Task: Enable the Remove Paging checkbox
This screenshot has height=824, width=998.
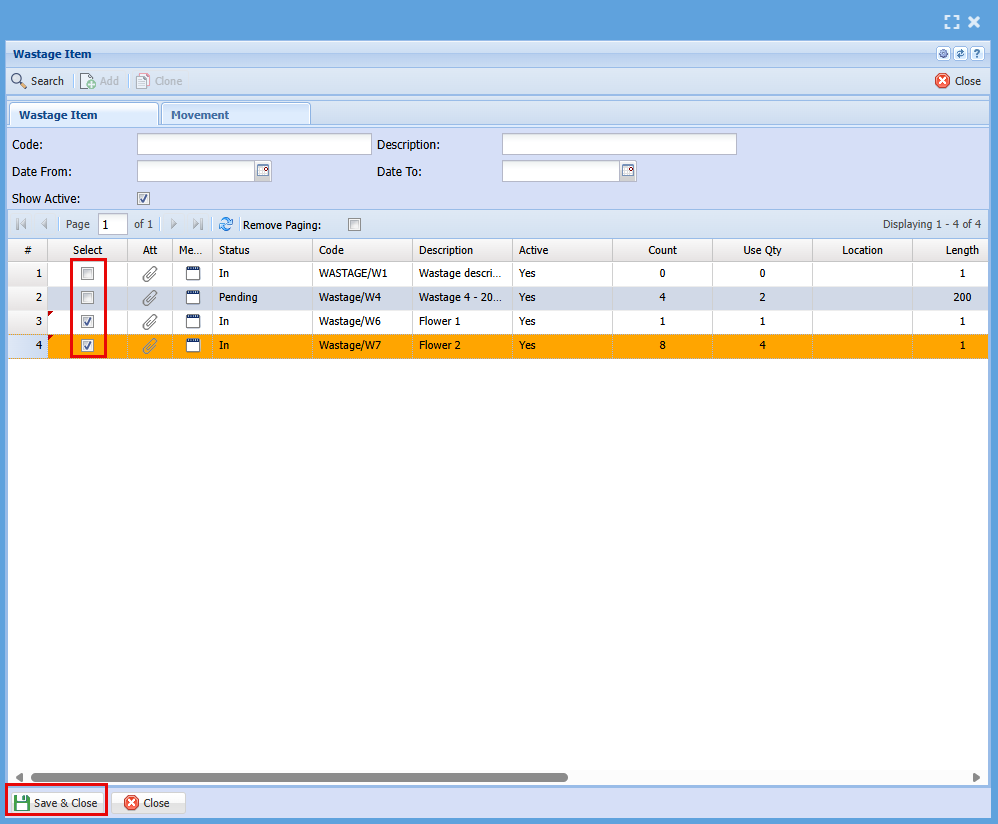Action: click(354, 225)
